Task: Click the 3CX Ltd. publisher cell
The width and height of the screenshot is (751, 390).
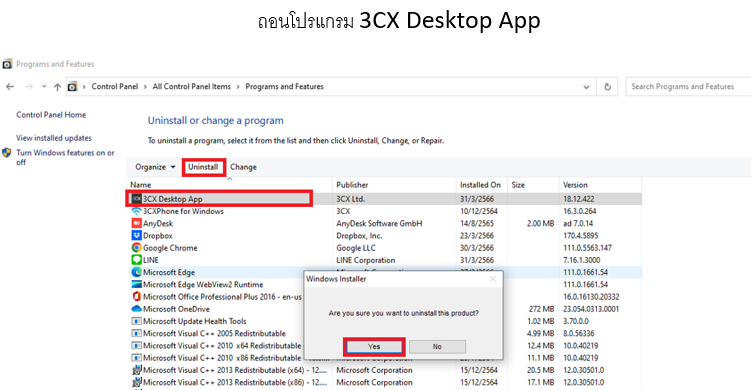Action: (351, 199)
